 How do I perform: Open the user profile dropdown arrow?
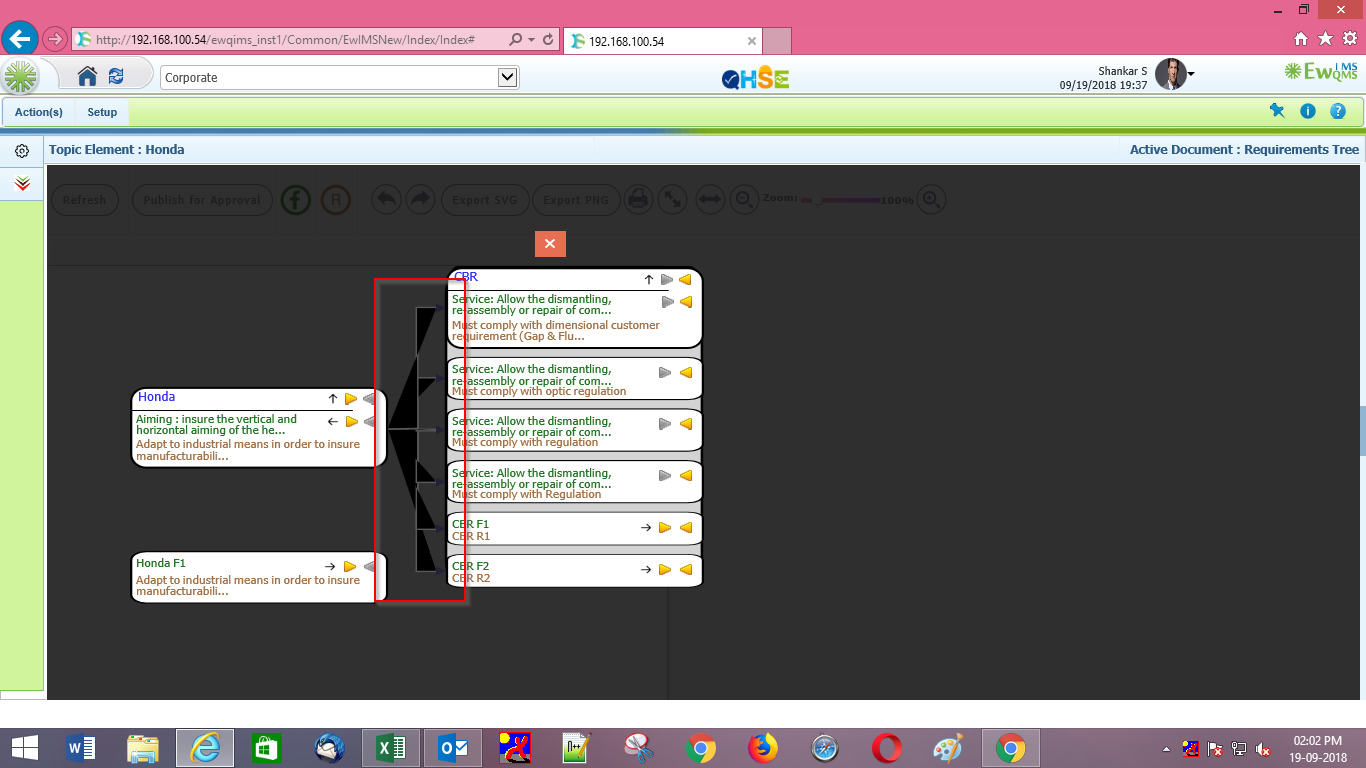(x=1191, y=75)
